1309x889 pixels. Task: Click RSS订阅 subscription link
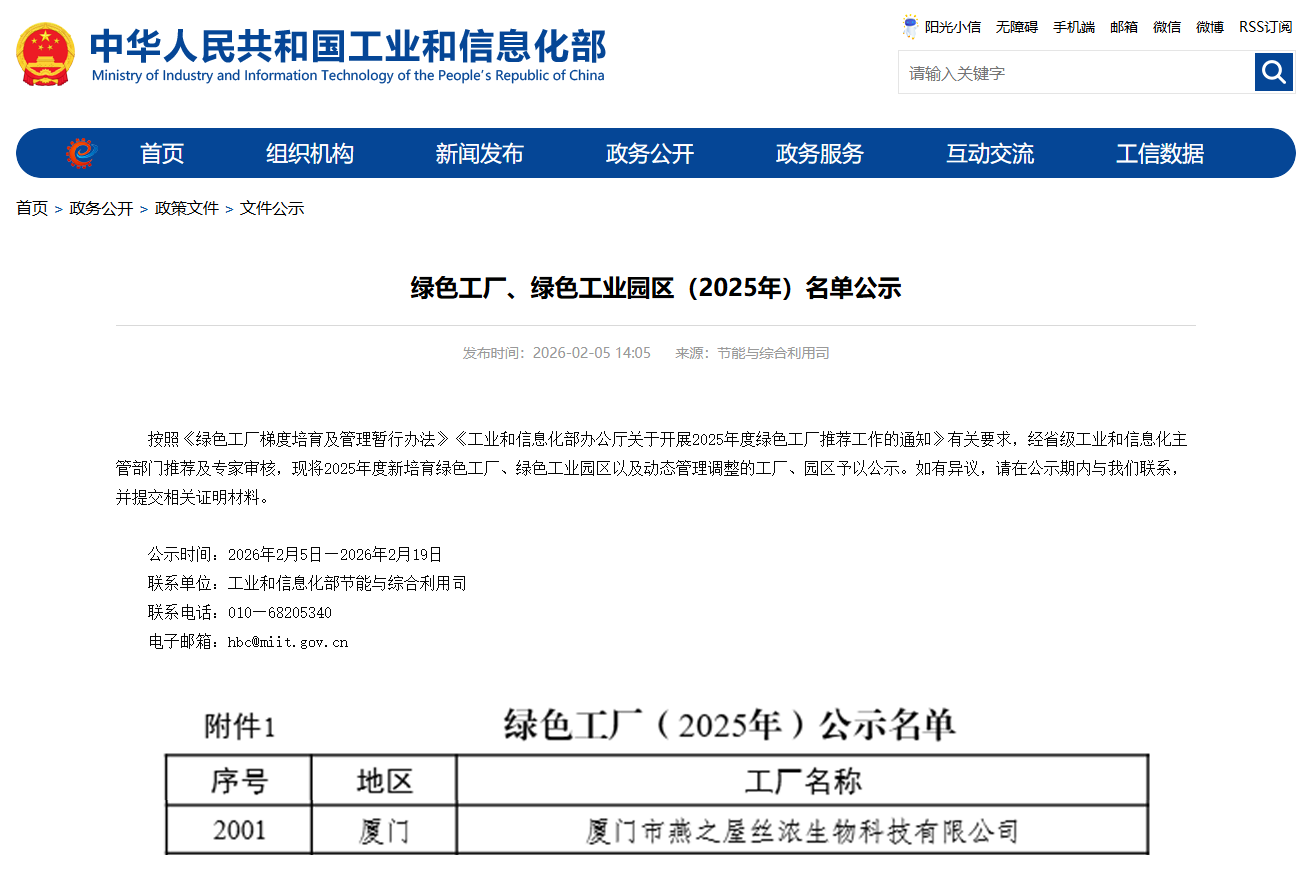coord(1264,27)
